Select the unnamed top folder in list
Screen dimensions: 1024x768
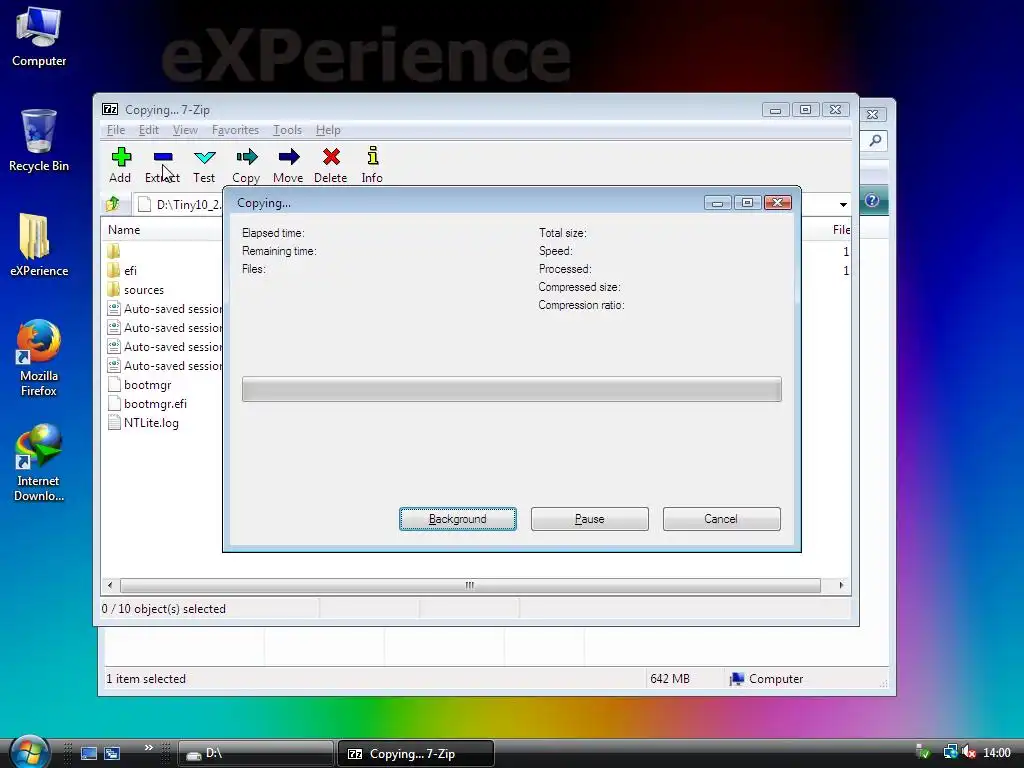tap(114, 251)
